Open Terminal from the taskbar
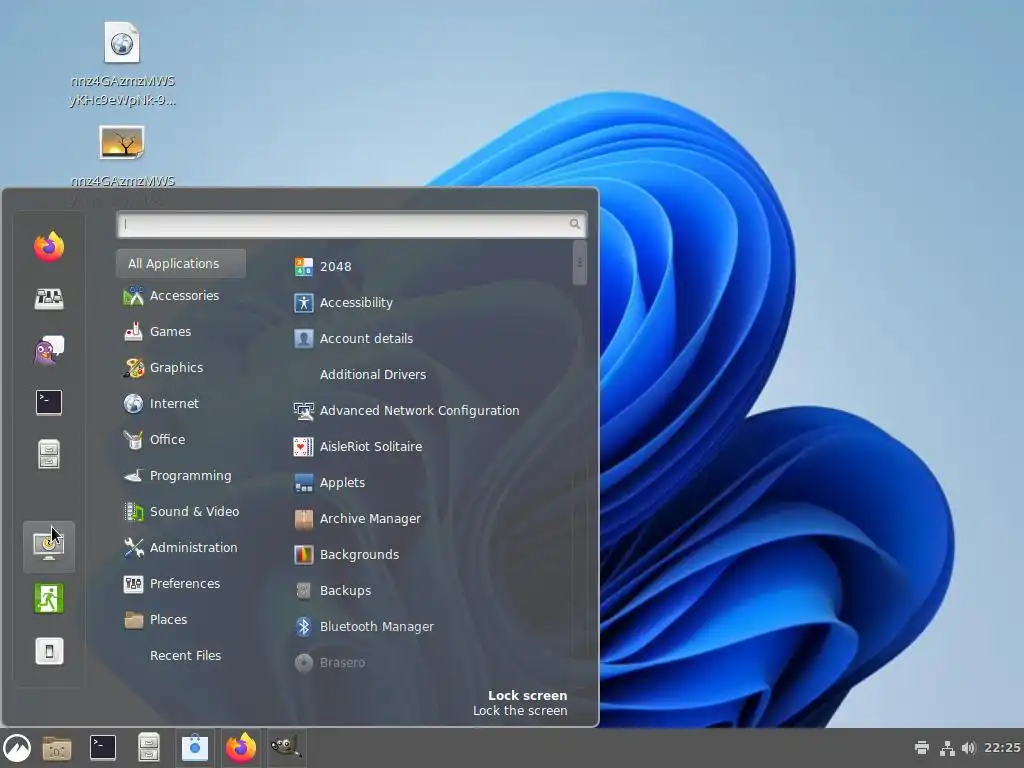 coord(103,748)
